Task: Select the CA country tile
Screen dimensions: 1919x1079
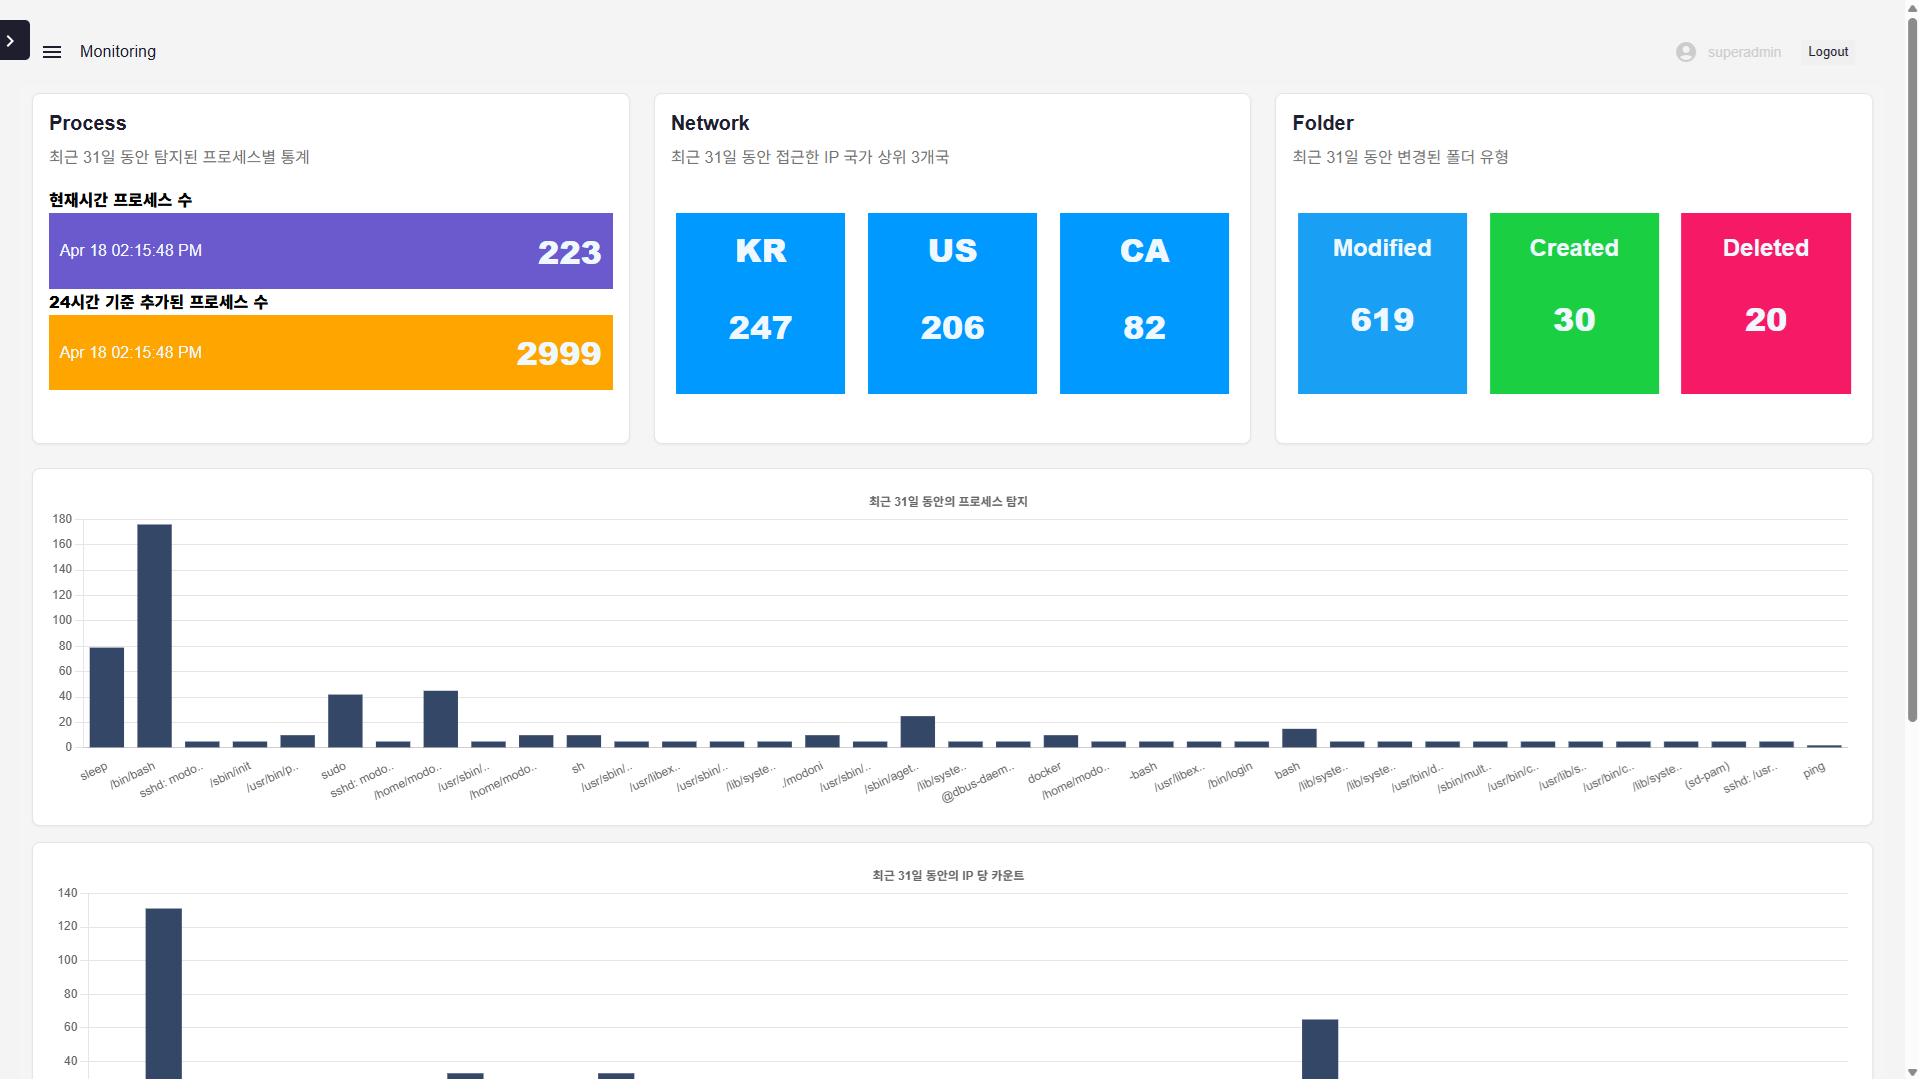Action: [1143, 303]
